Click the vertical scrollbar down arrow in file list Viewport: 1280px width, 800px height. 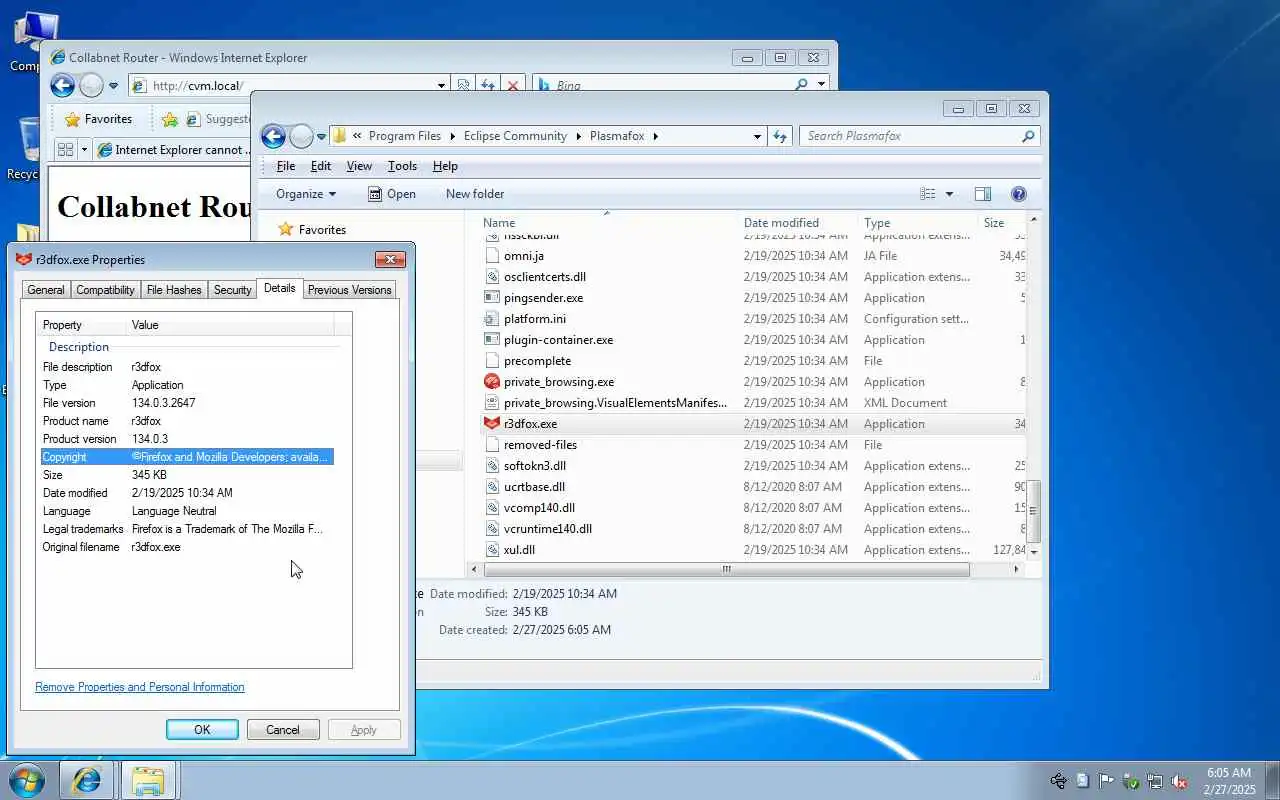pyautogui.click(x=1034, y=552)
